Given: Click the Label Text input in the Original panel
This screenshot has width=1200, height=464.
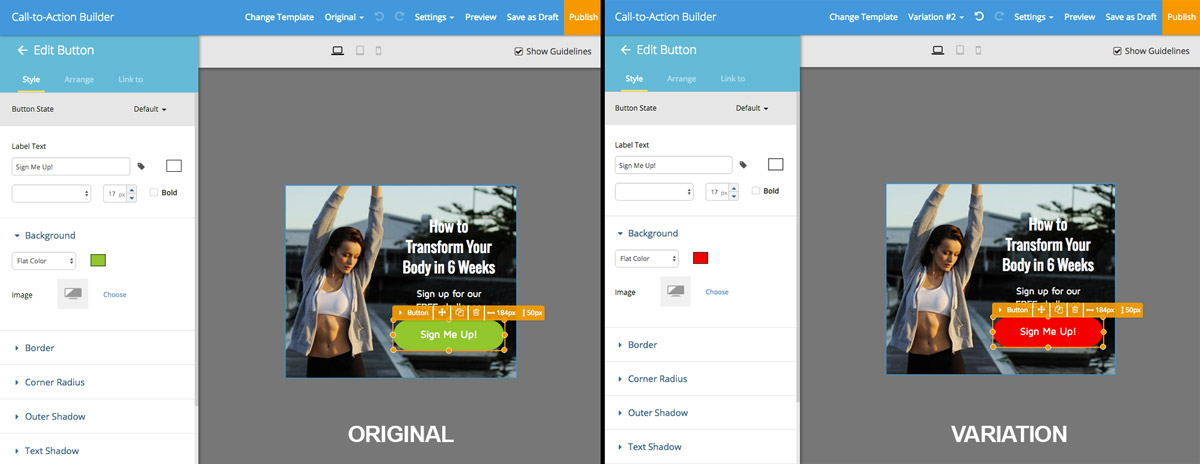Looking at the screenshot, I should (71, 166).
